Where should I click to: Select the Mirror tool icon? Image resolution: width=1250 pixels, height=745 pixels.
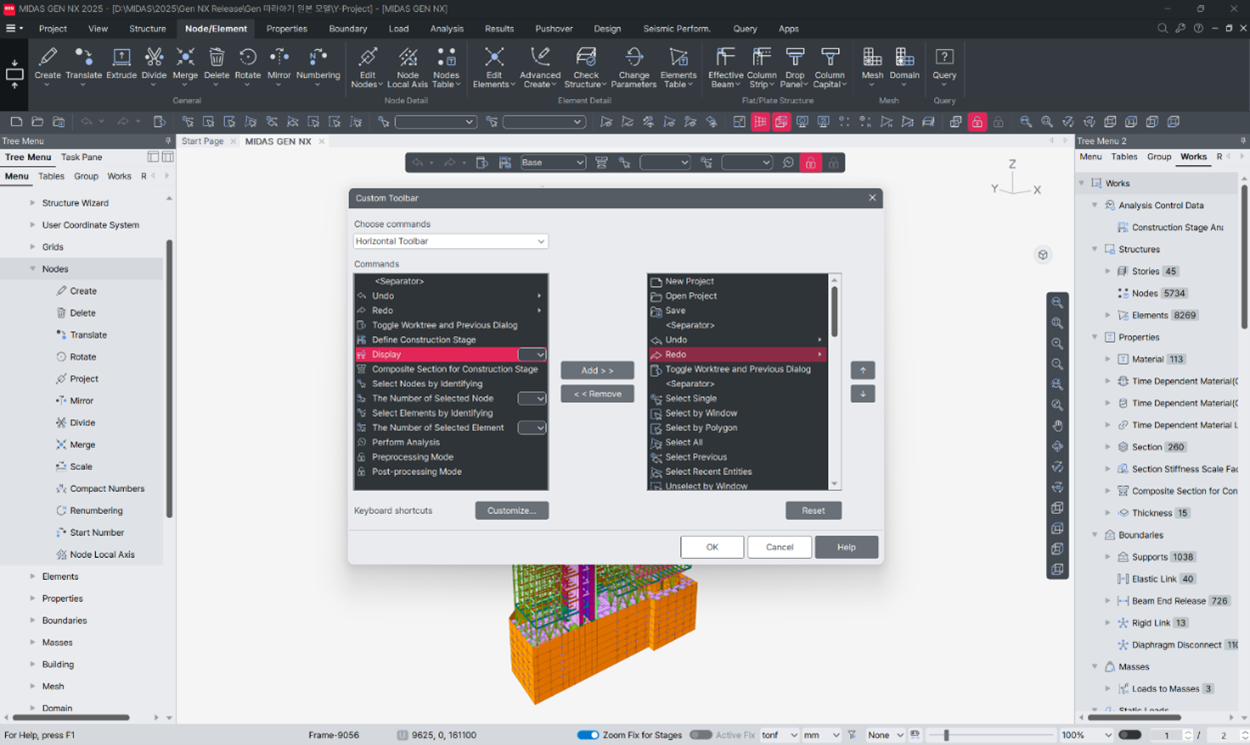(279, 62)
